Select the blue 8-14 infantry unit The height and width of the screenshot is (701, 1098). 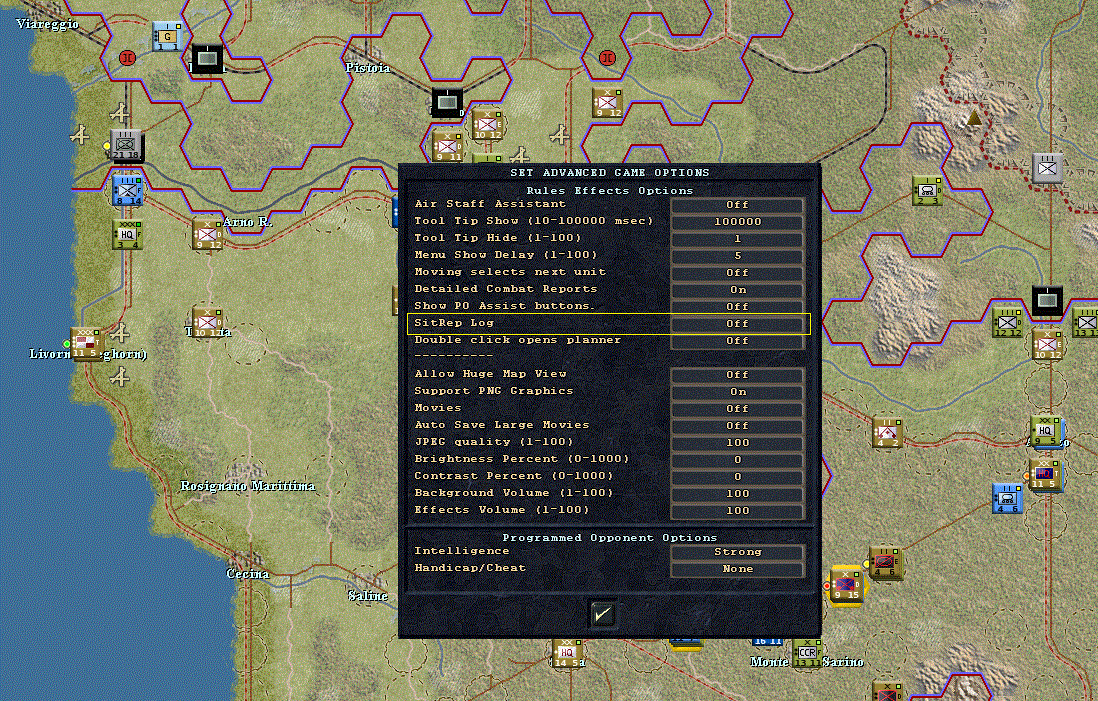click(x=127, y=190)
